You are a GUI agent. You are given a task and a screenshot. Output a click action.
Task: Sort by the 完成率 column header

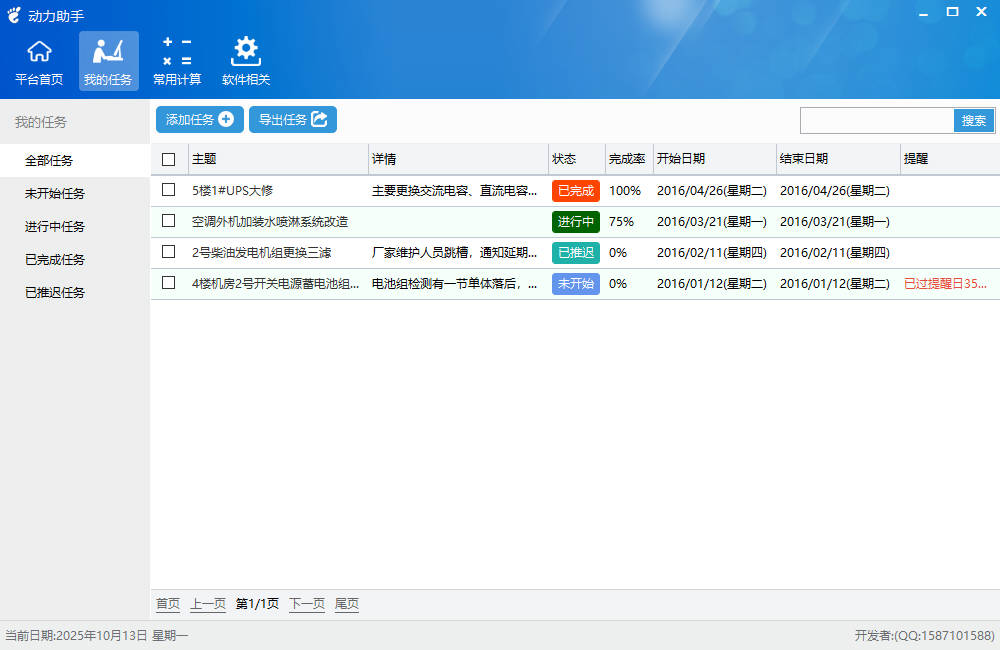point(627,159)
